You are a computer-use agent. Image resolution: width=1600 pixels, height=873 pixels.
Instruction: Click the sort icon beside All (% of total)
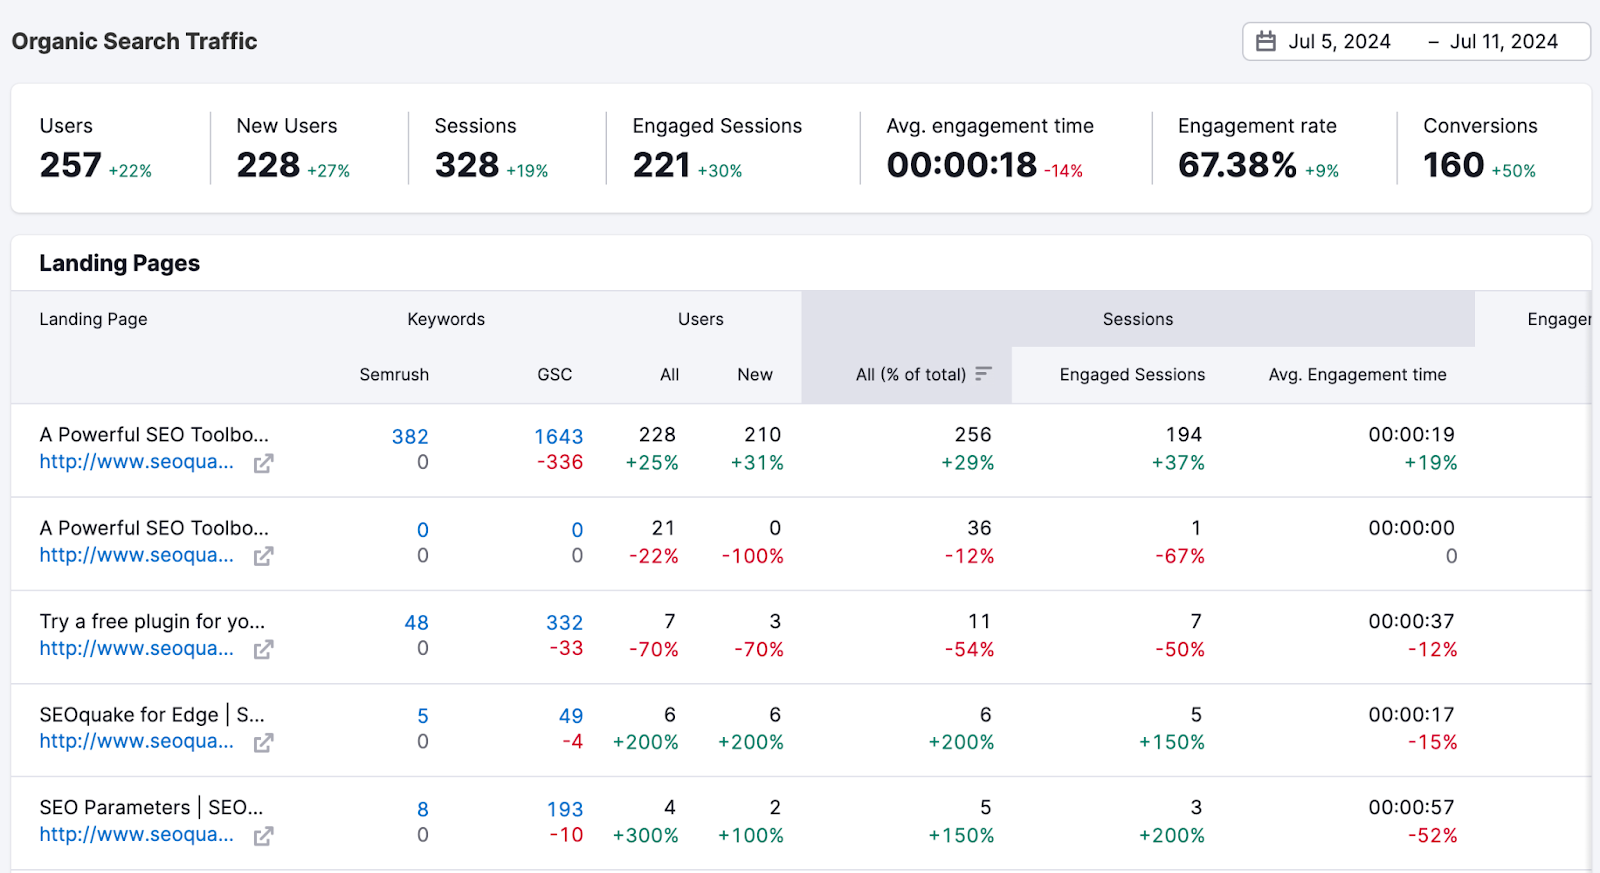984,374
